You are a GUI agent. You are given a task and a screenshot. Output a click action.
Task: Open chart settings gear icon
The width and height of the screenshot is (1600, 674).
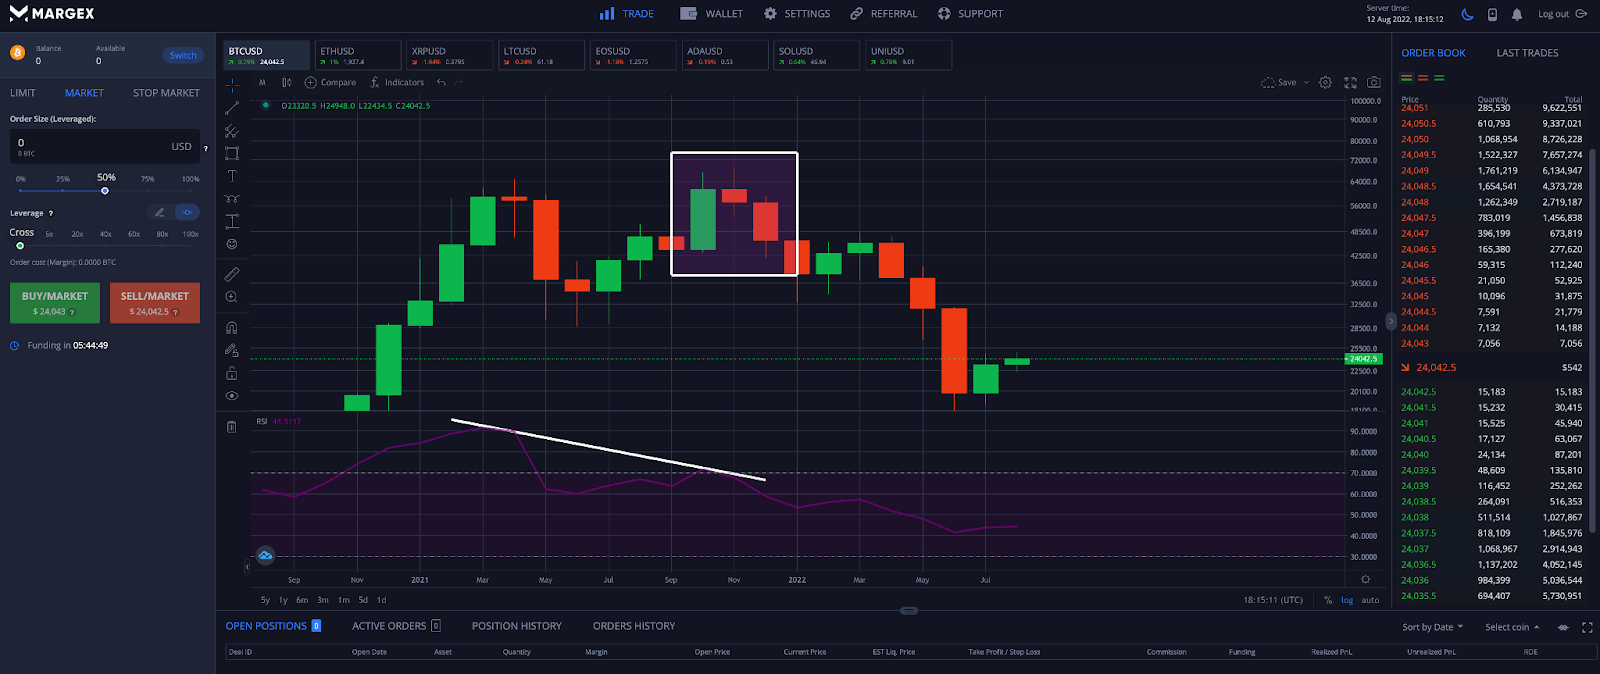point(1325,83)
